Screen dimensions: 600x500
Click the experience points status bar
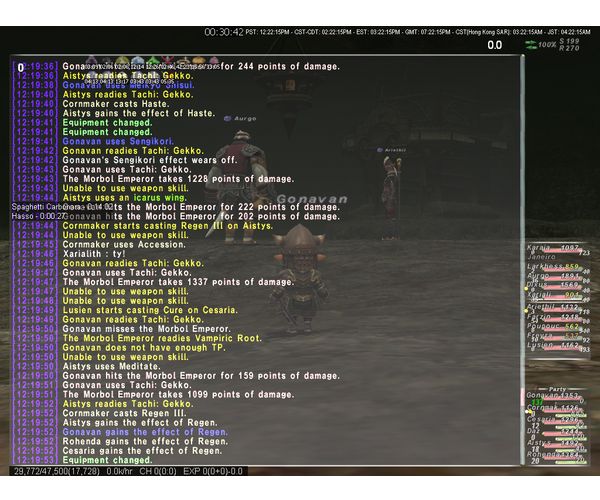click(x=129, y=471)
